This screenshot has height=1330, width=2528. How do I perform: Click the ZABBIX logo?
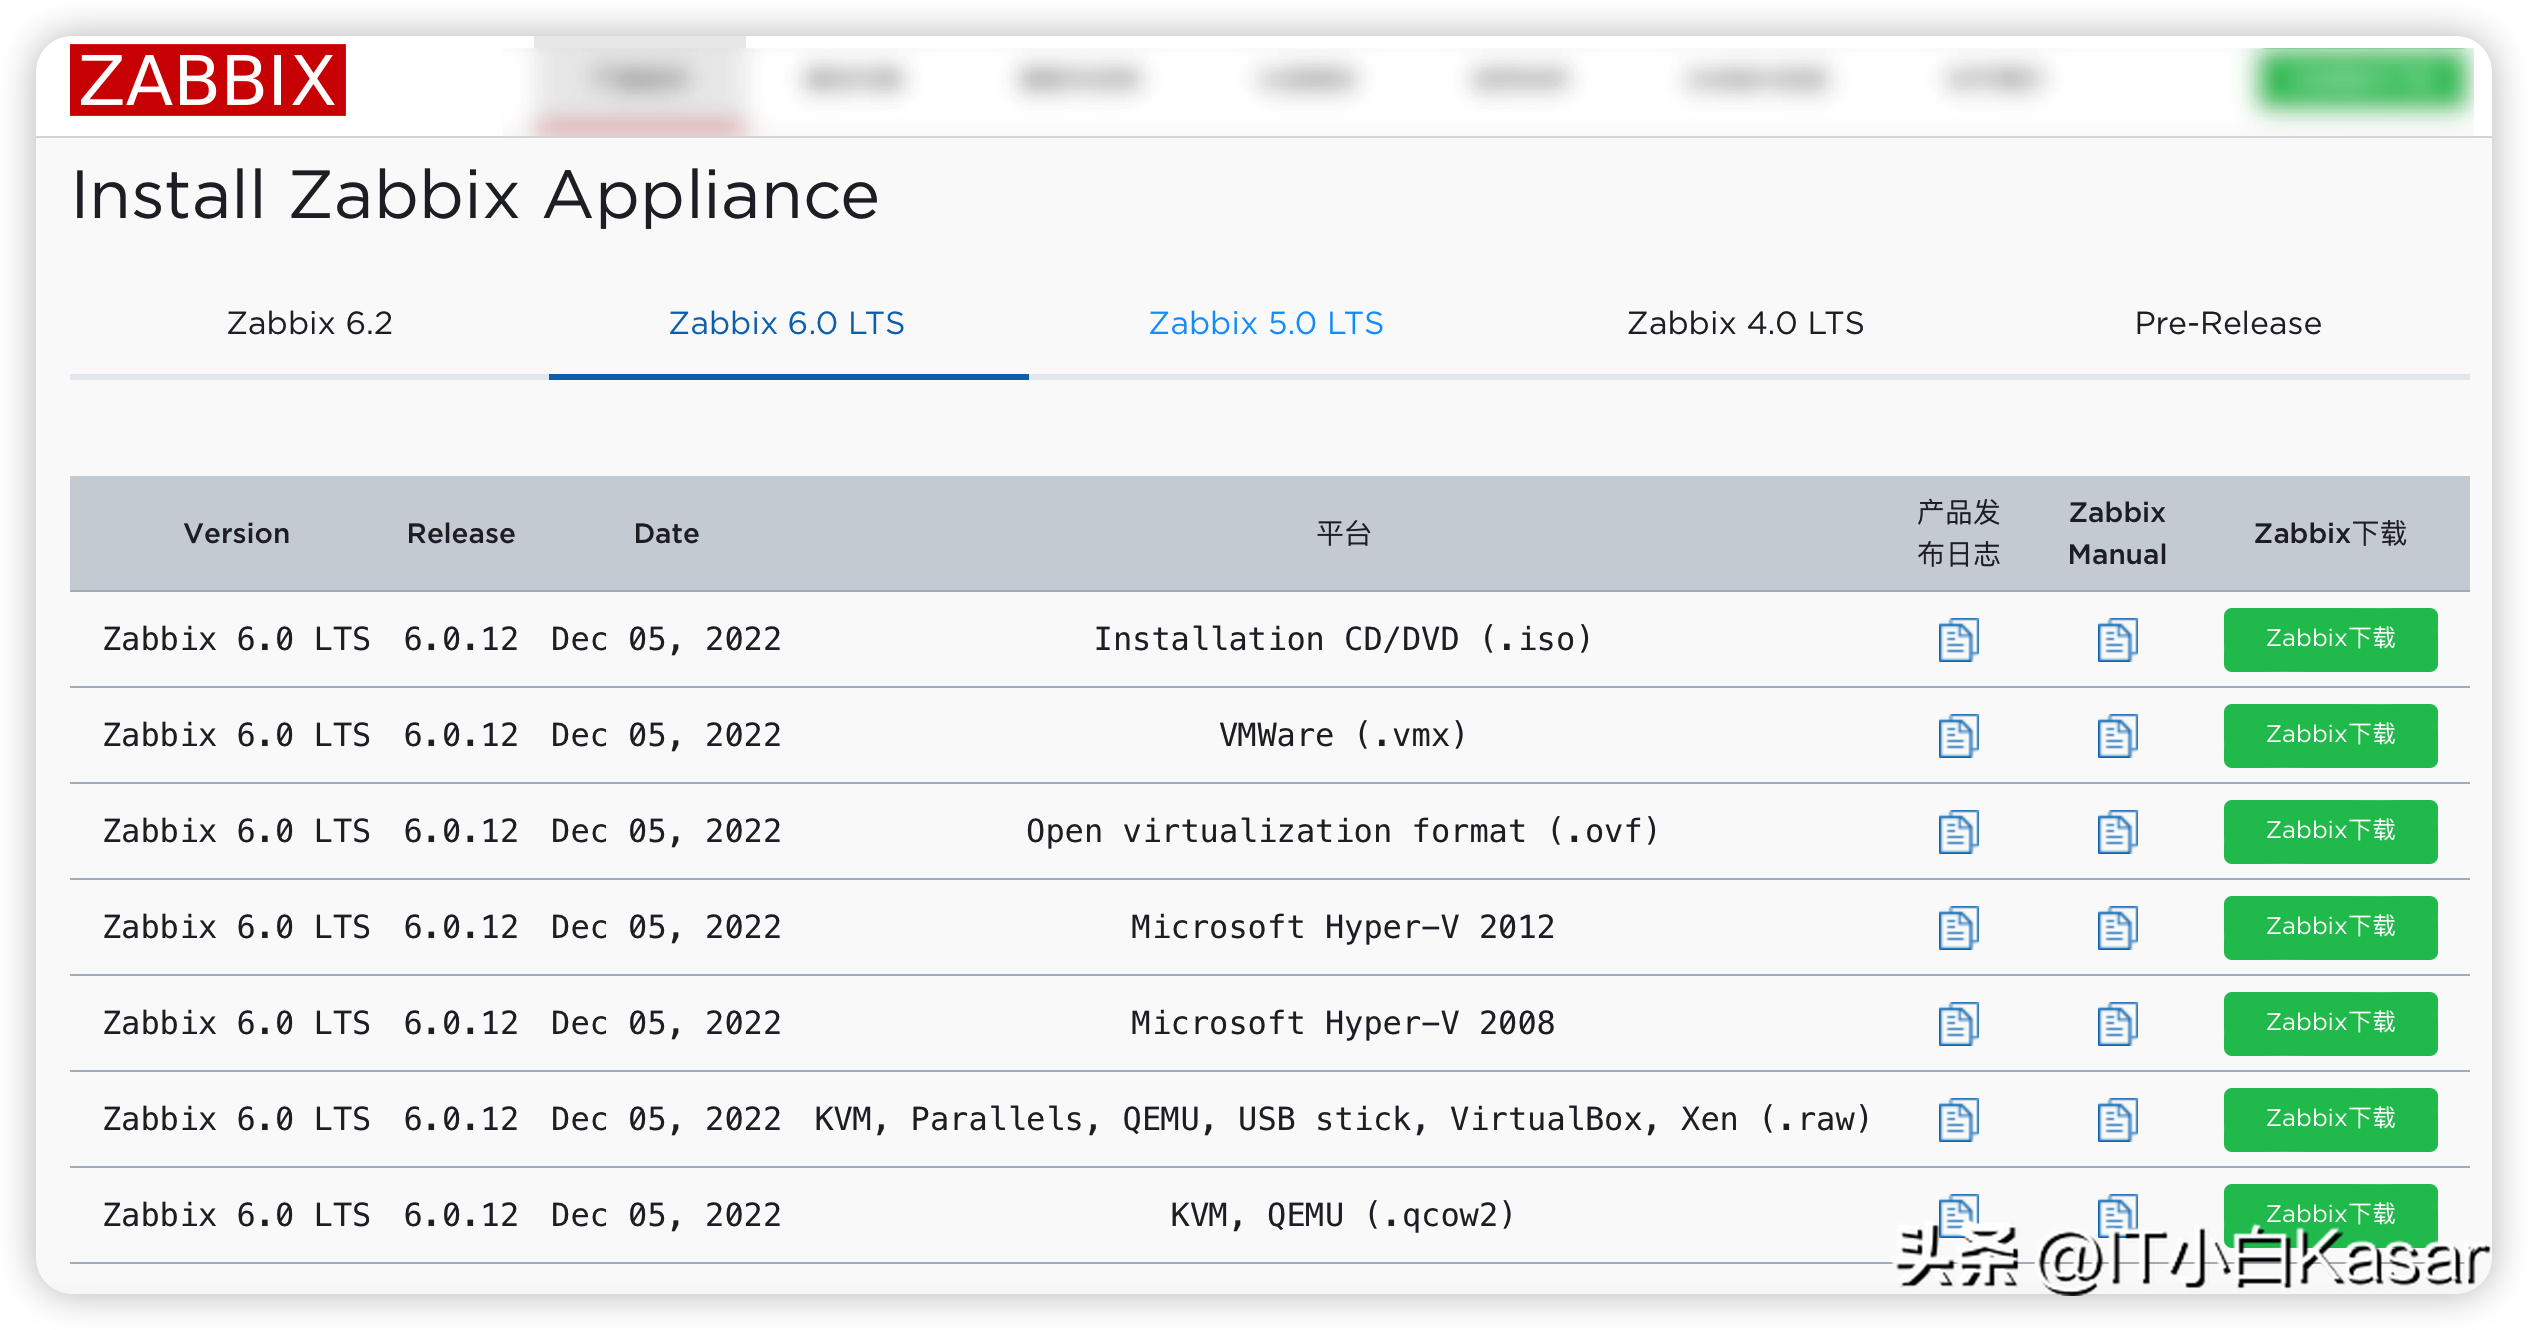click(208, 80)
